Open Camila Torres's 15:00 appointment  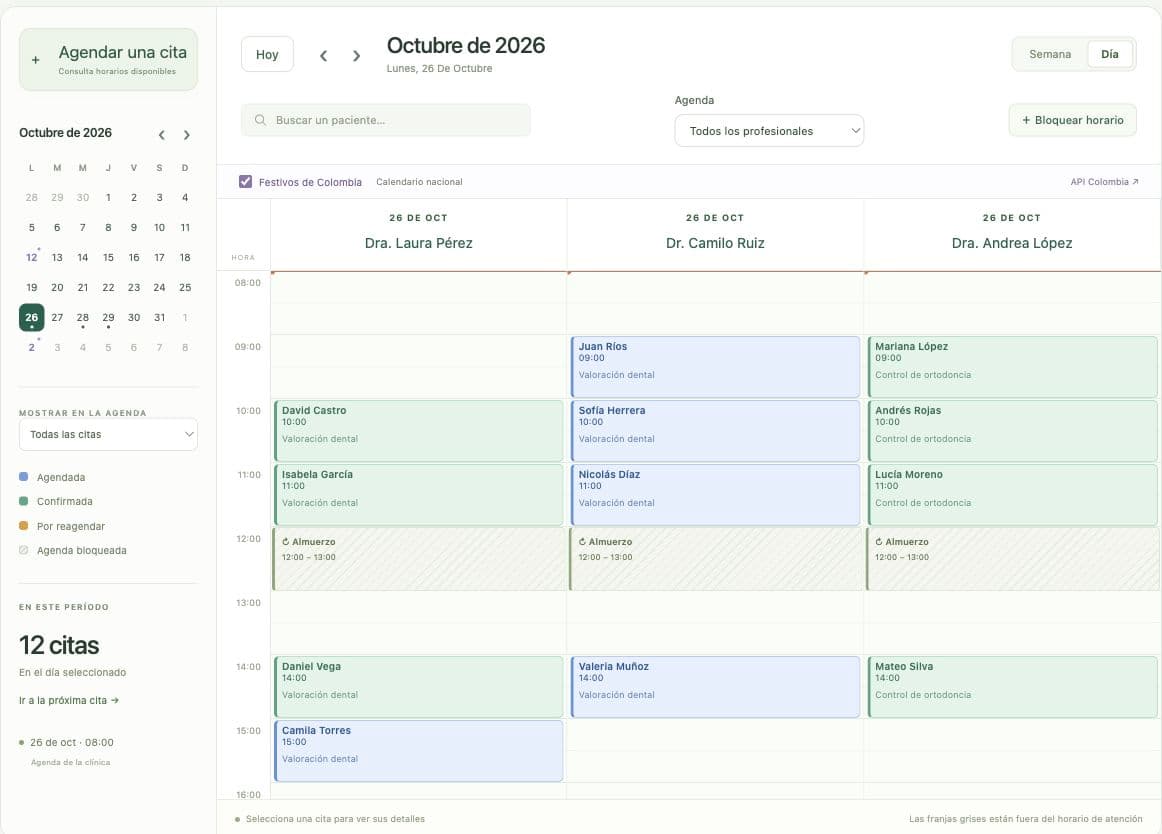tap(419, 750)
